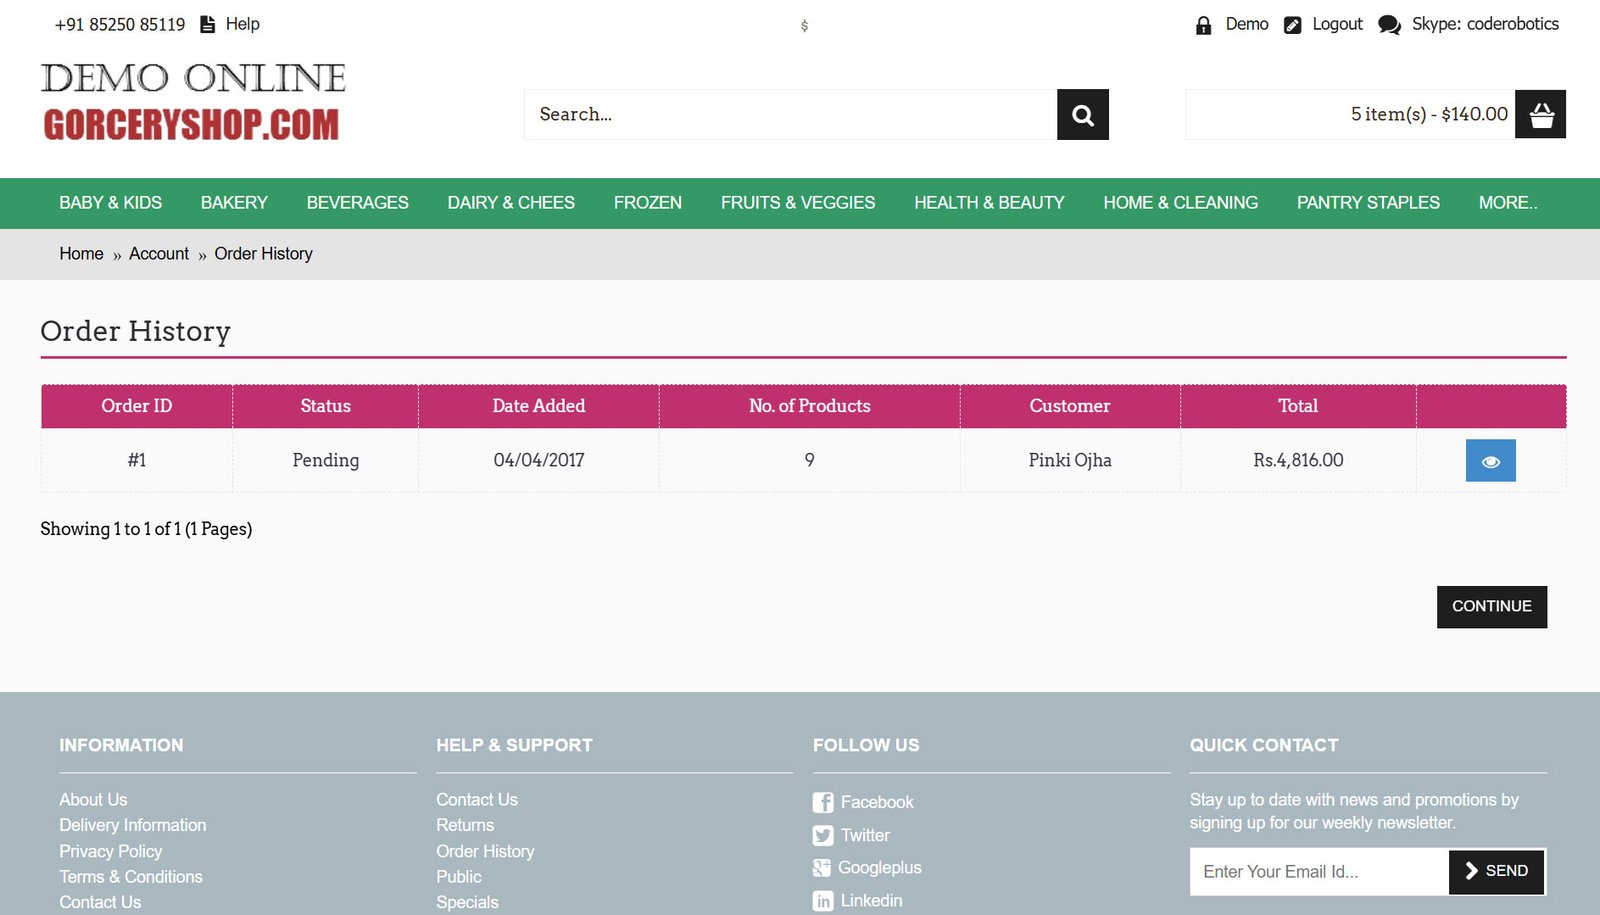
Task: Open Public footer link
Action: (x=459, y=877)
